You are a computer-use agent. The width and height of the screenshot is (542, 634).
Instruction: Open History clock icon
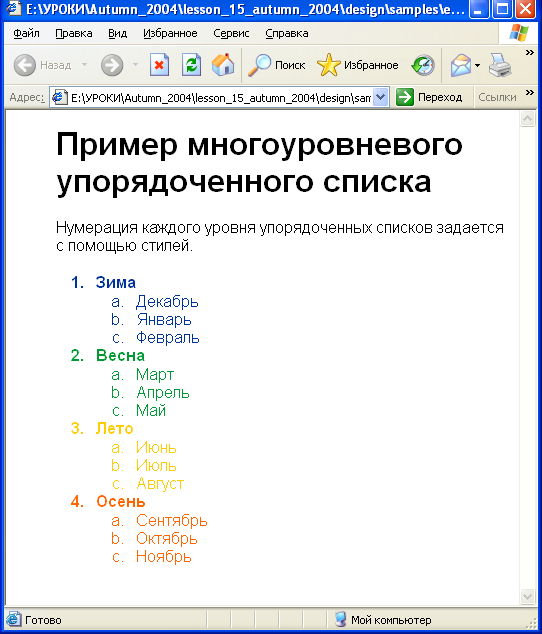coord(423,65)
